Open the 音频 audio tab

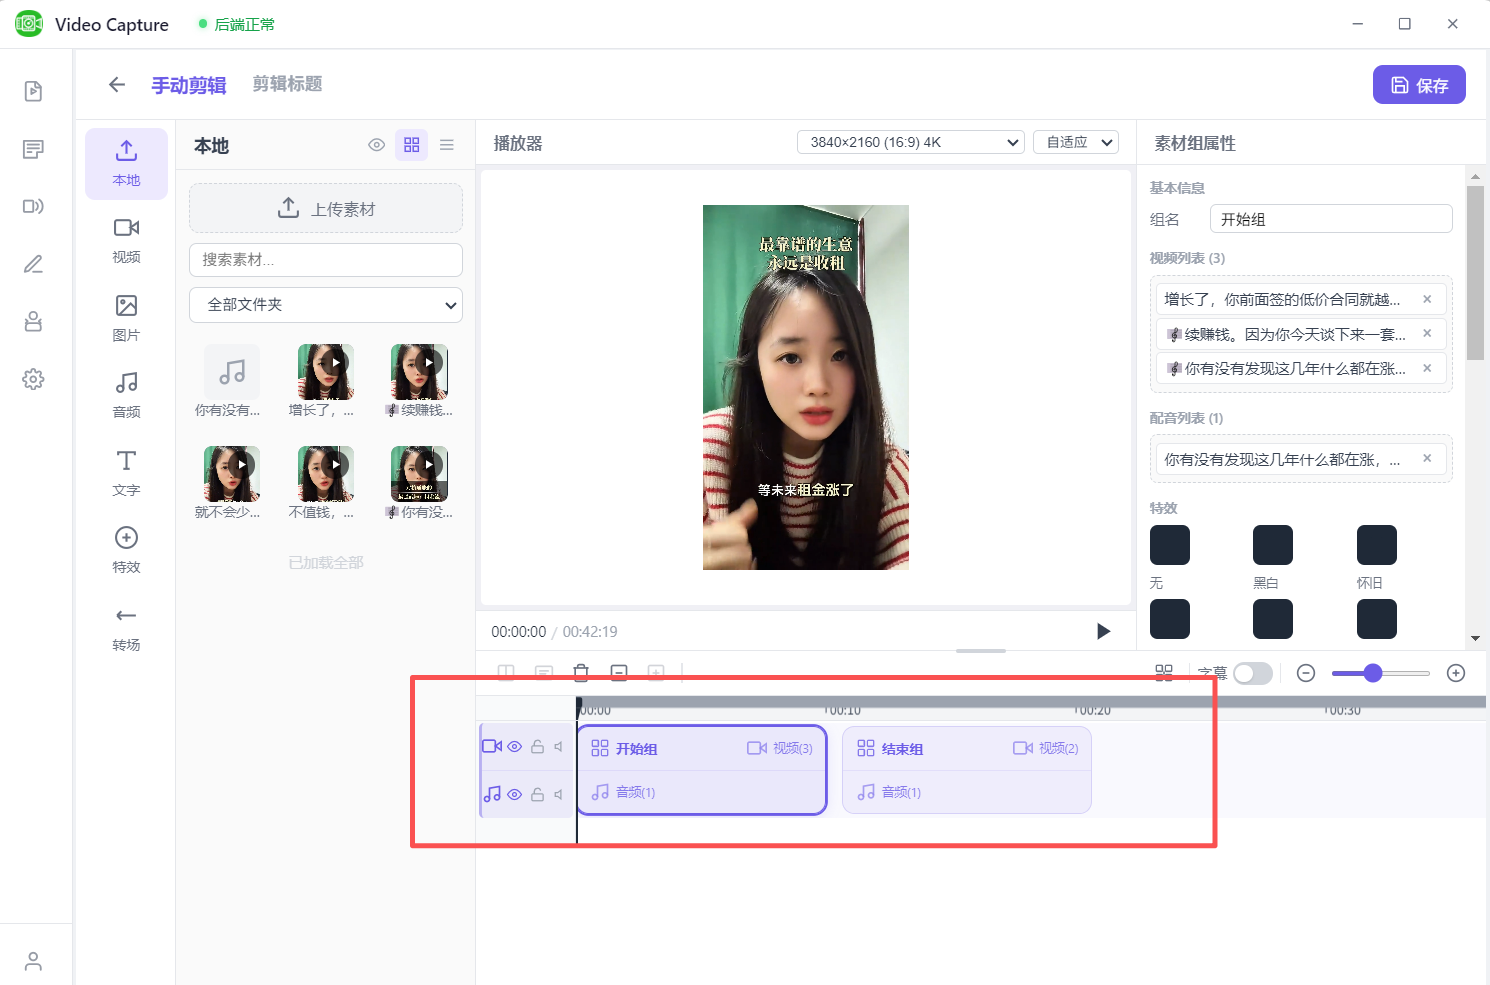coord(126,396)
